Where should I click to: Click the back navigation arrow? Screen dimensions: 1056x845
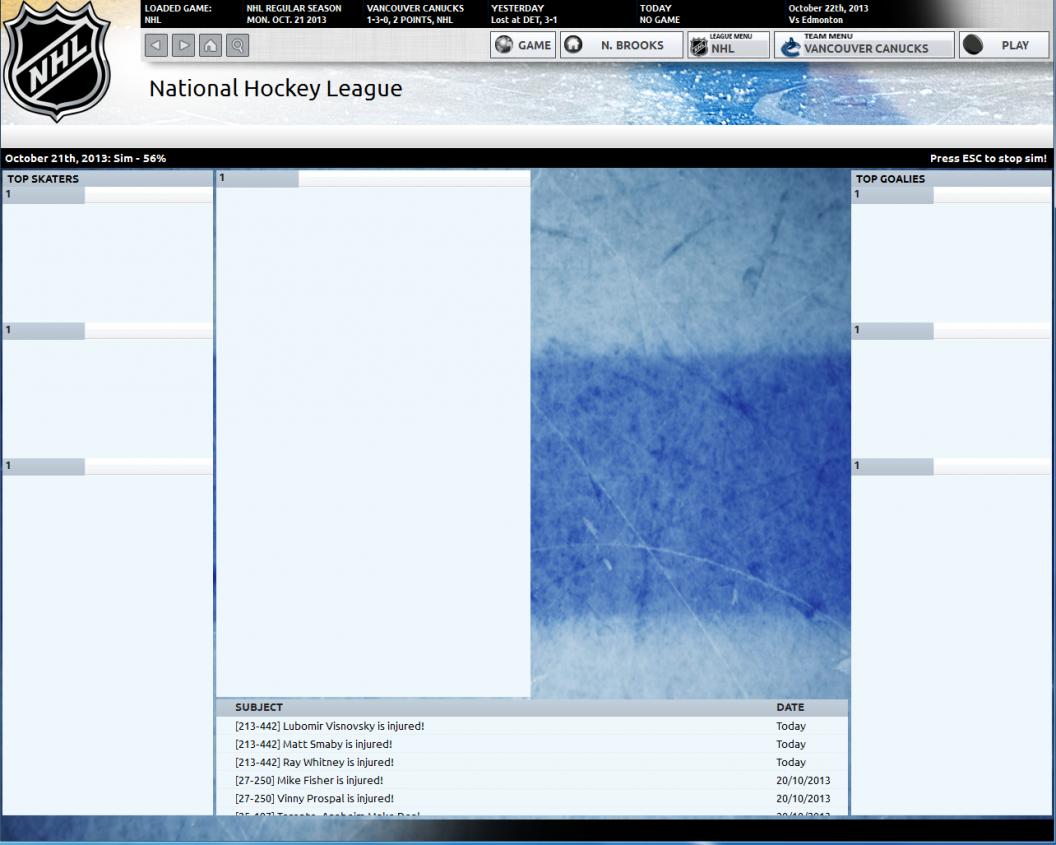[156, 45]
